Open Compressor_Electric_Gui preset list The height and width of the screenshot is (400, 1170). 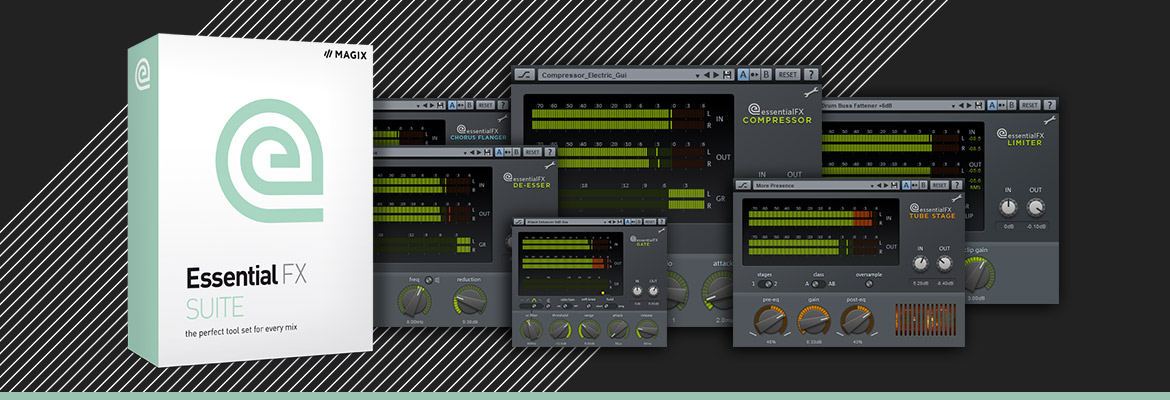coord(636,75)
